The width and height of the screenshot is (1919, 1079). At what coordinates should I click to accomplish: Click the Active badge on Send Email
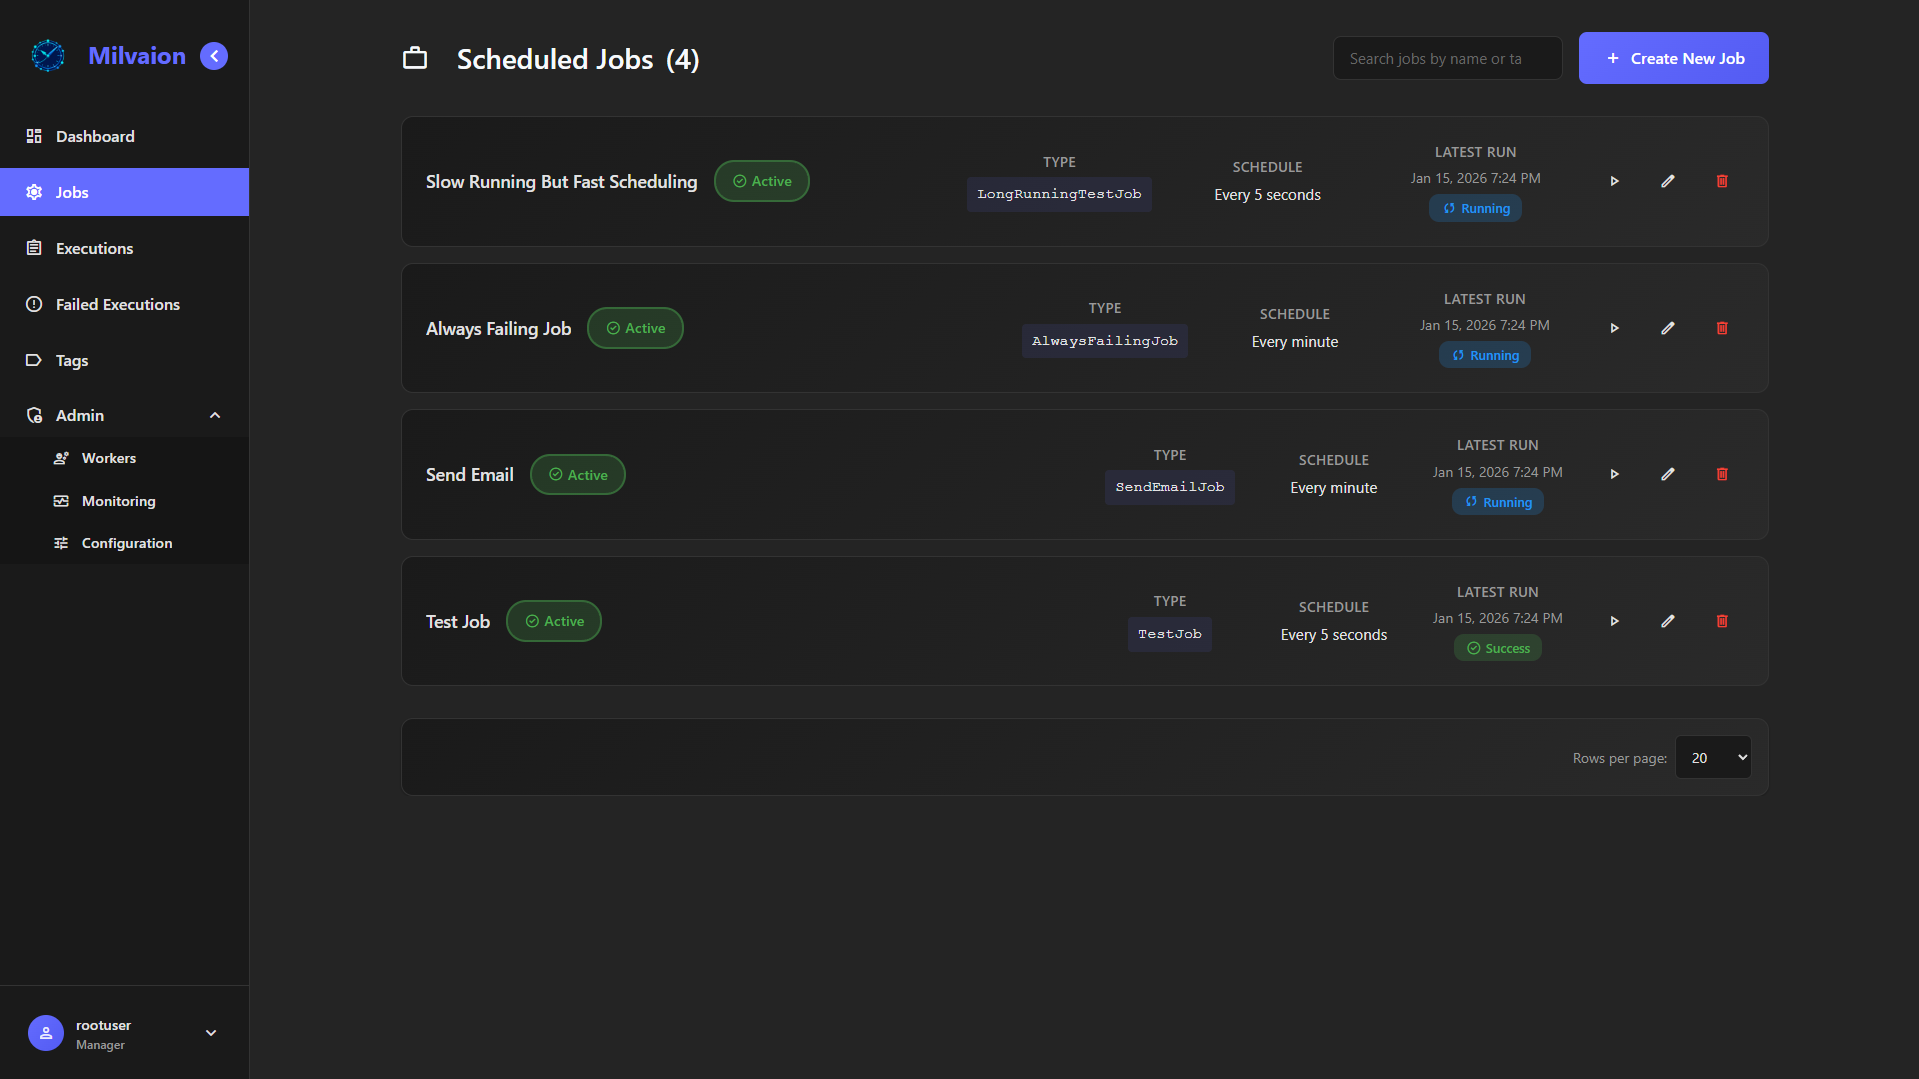pos(578,475)
